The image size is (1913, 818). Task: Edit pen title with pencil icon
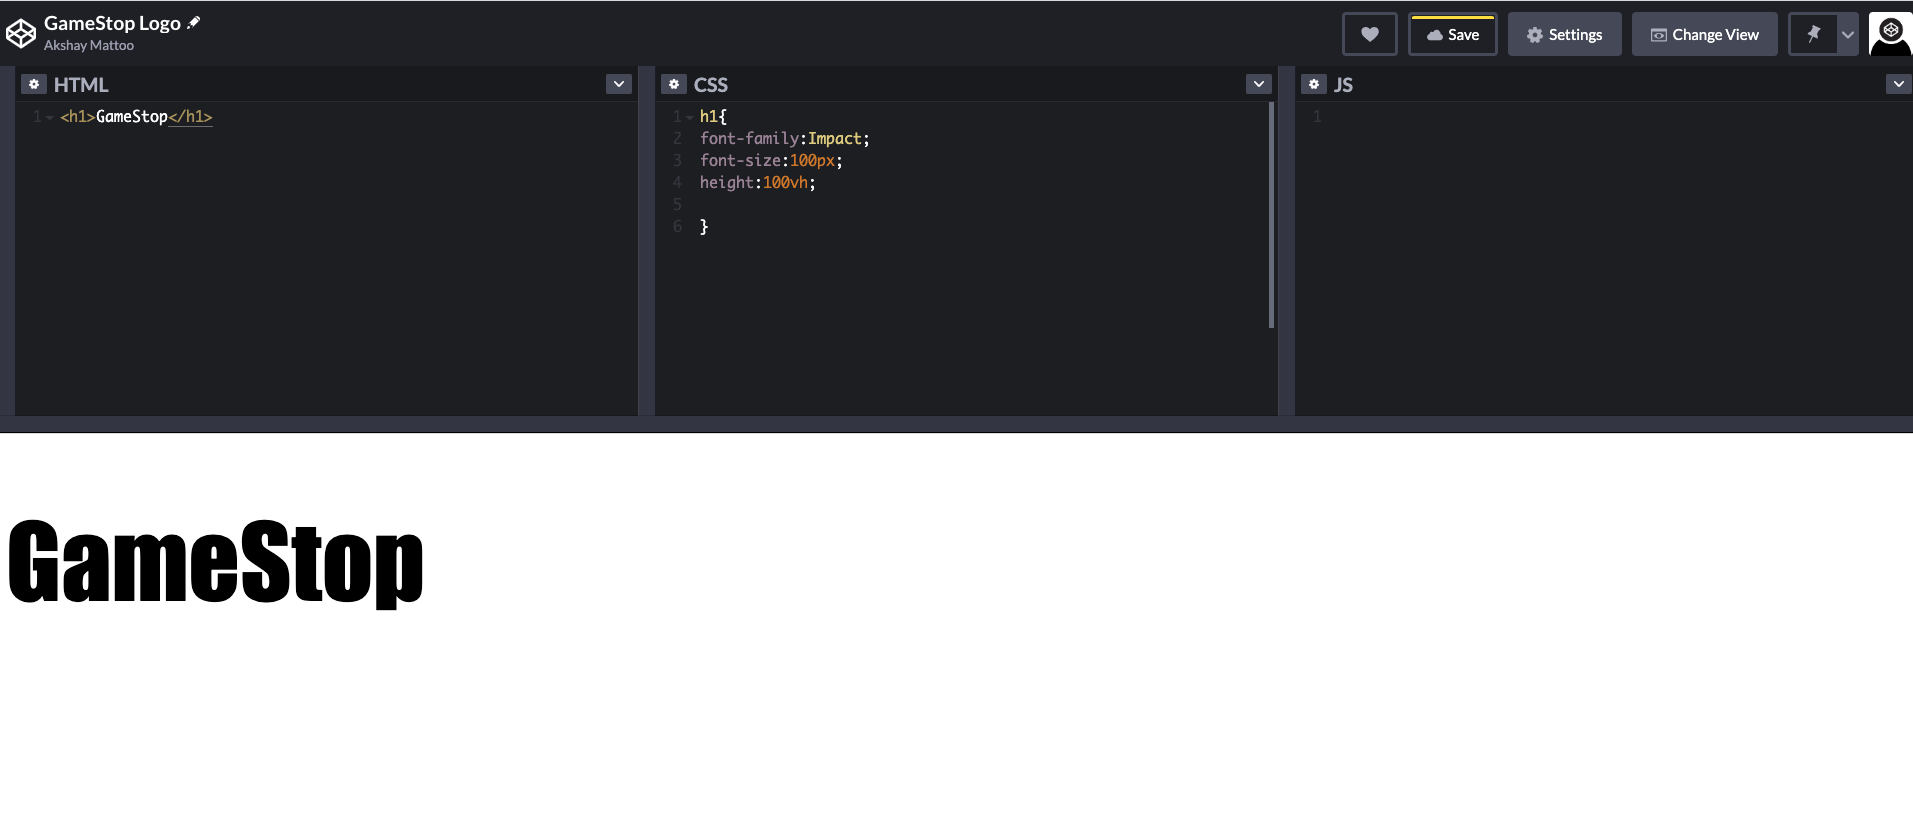pyautogui.click(x=194, y=23)
